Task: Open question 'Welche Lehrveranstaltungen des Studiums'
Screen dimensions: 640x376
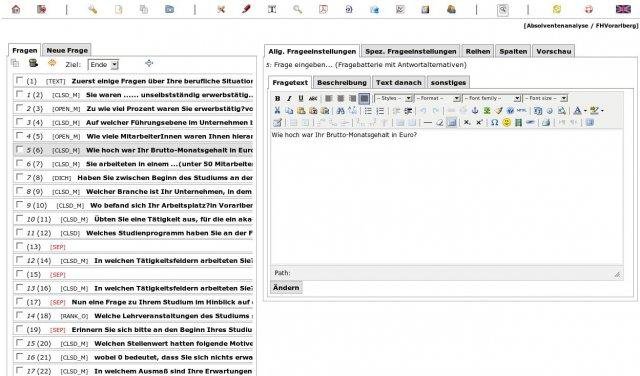Action: tap(172, 316)
